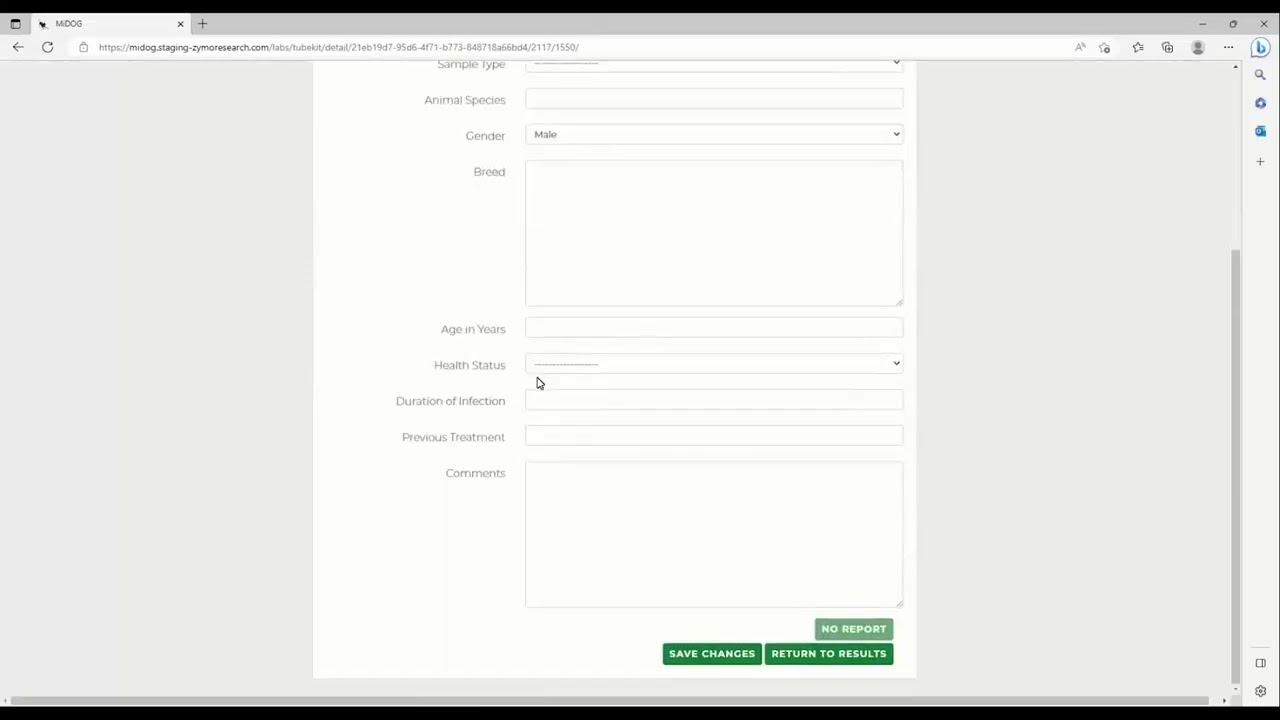Click the Health Status label
The image size is (1280, 720).
470,365
